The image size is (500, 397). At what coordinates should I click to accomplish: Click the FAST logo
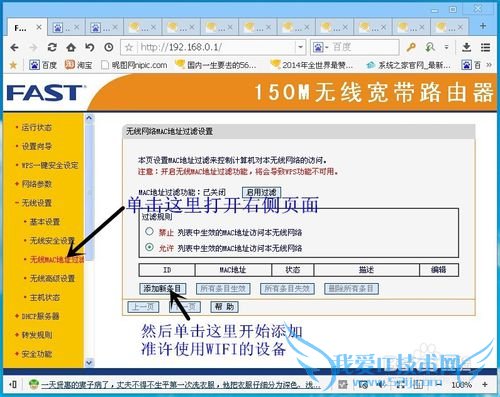(45, 93)
